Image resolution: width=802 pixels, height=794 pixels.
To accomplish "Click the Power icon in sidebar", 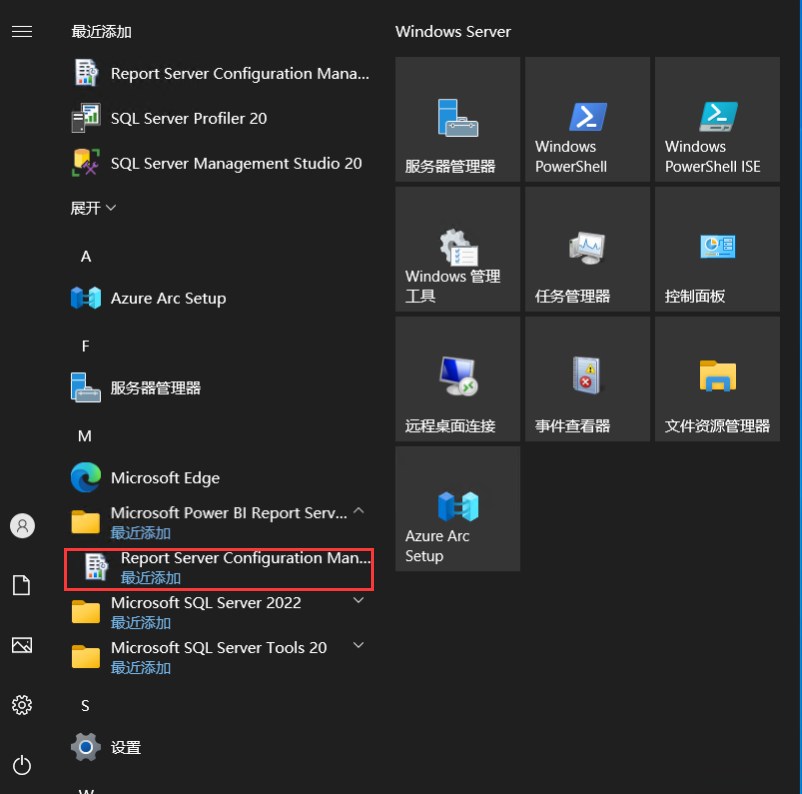I will 22,765.
